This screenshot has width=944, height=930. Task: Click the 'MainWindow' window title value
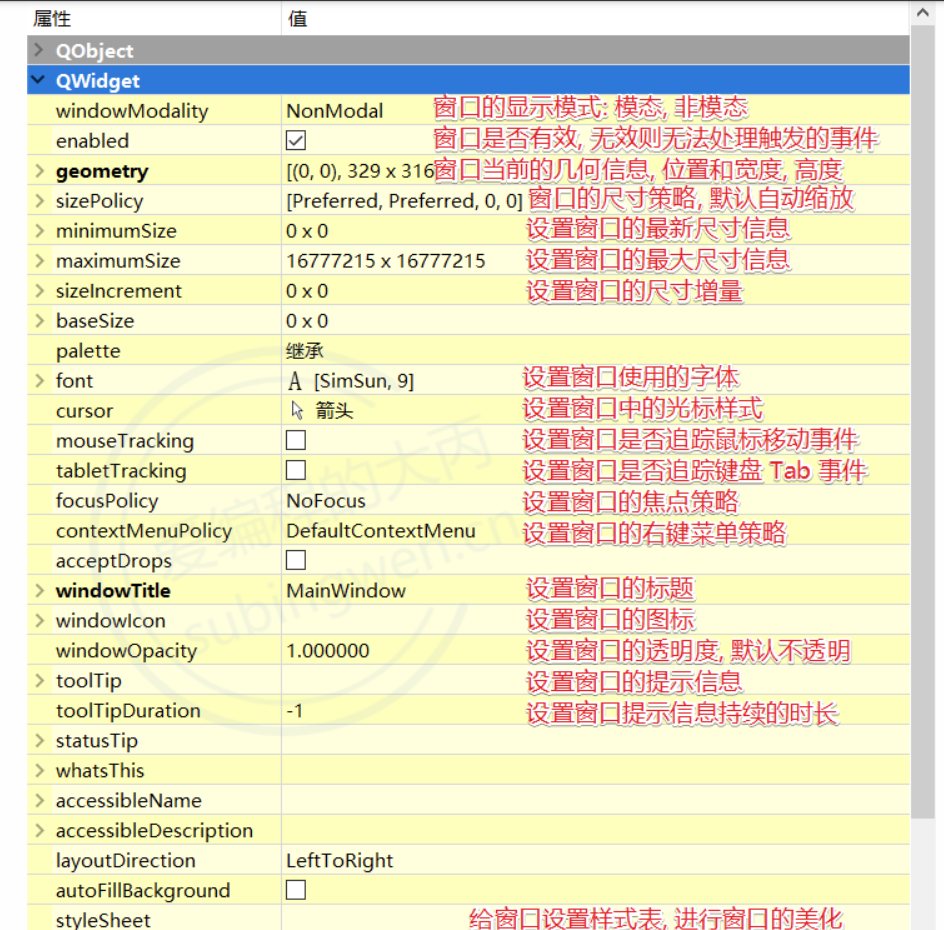pyautogui.click(x=346, y=591)
